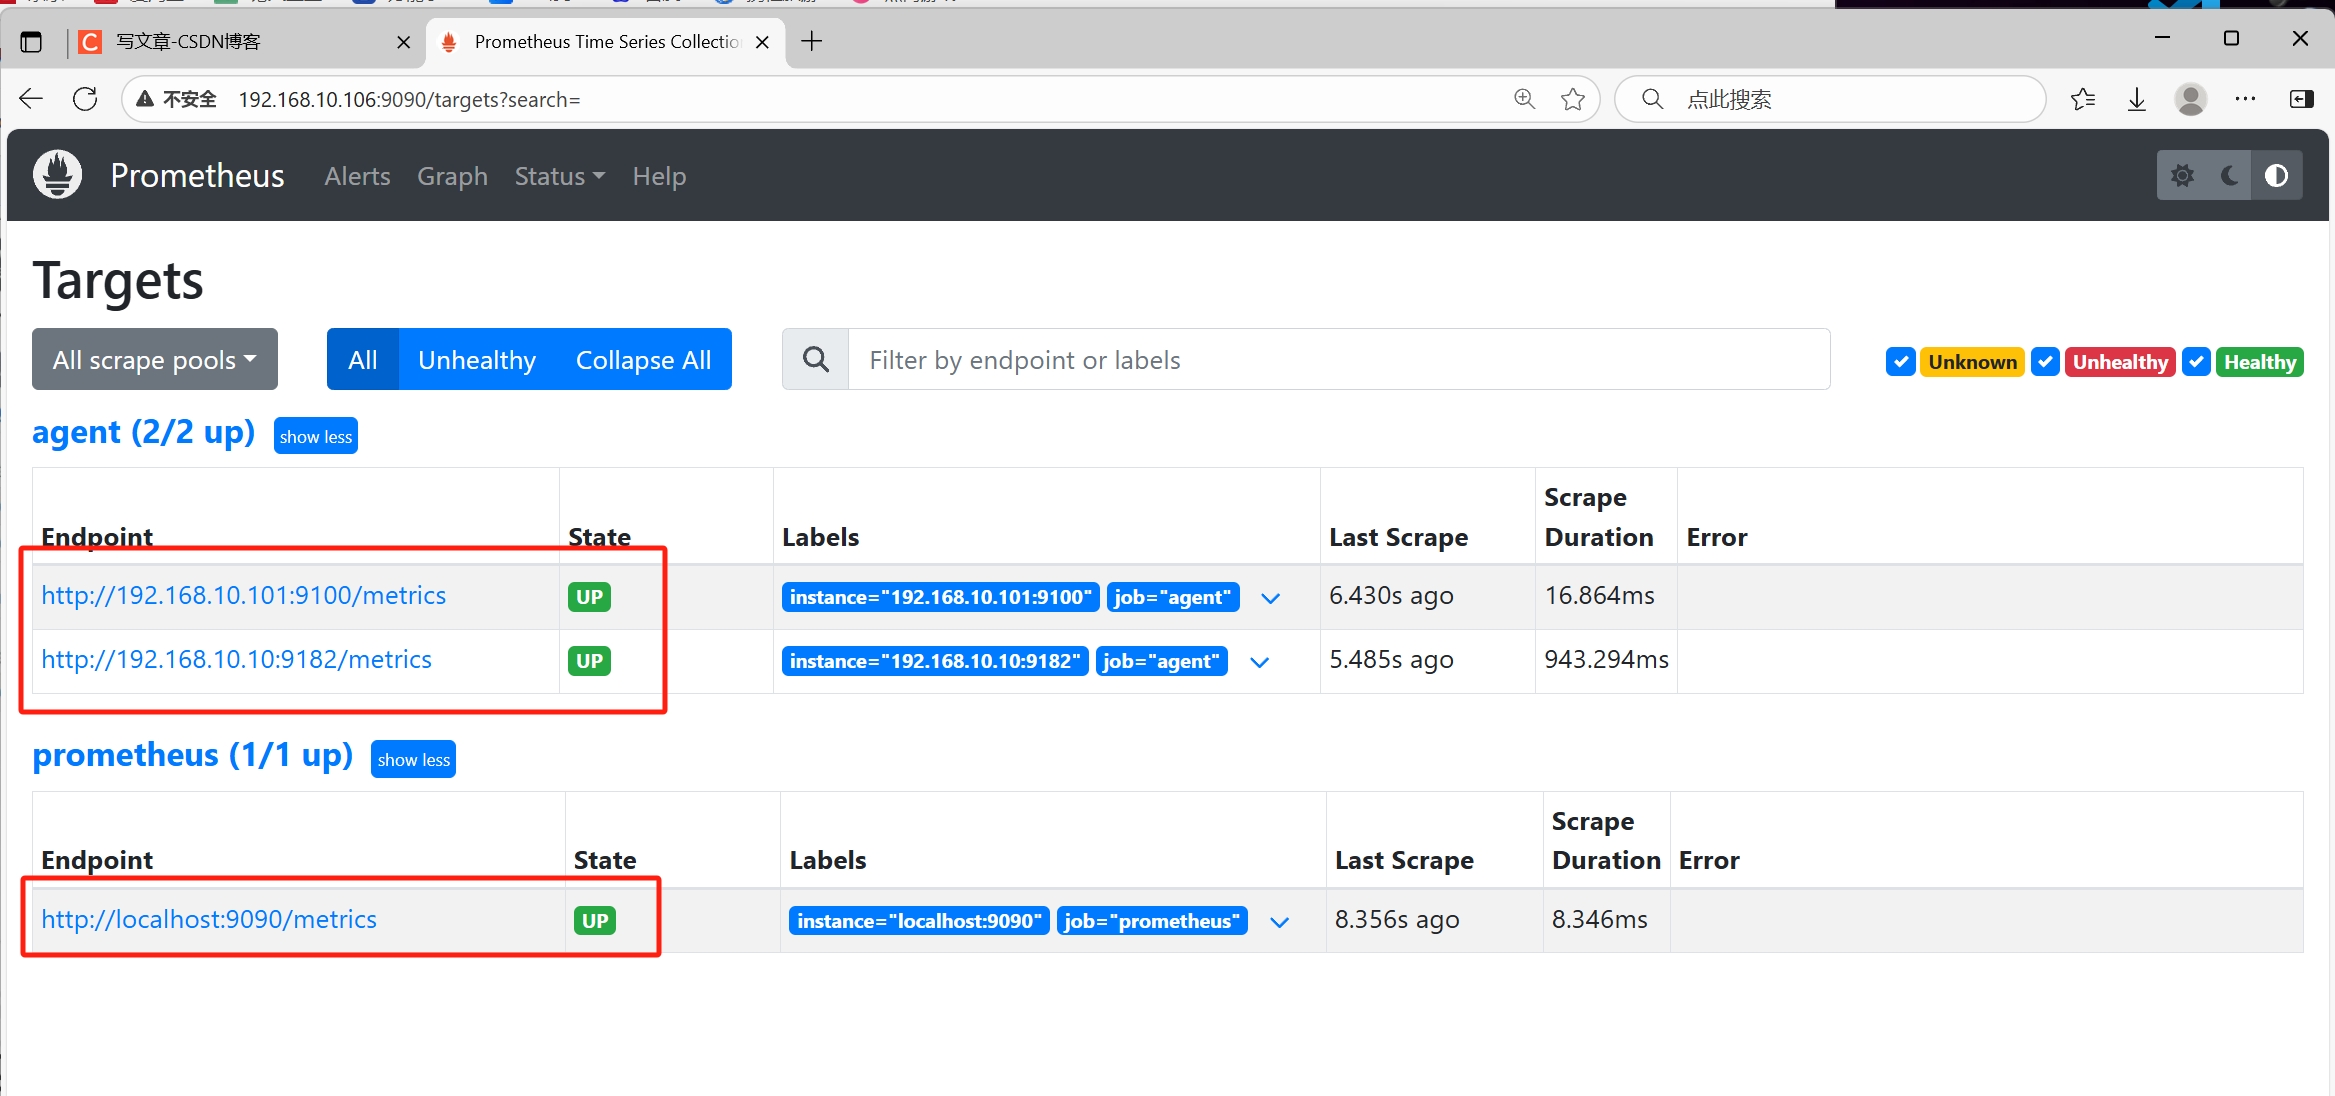Screen dimensions: 2335x1096
Task: Open the downloads icon
Action: (x=2136, y=99)
